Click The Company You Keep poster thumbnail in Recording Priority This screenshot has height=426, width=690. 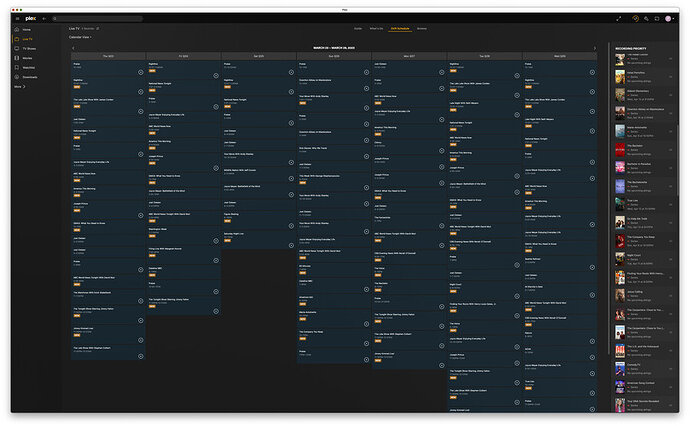[x=620, y=241]
